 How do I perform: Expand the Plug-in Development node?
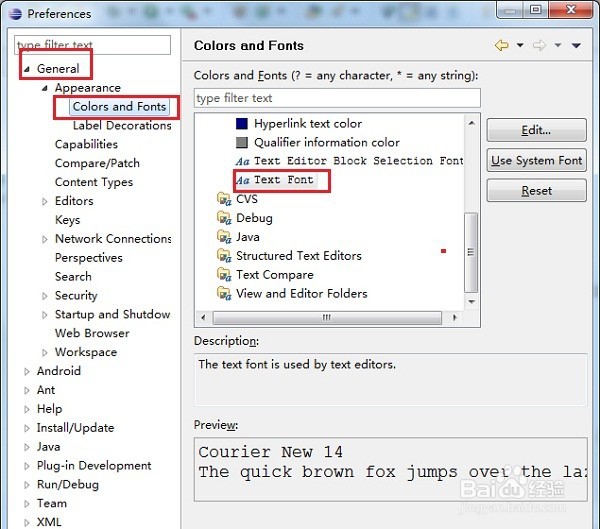click(27, 466)
